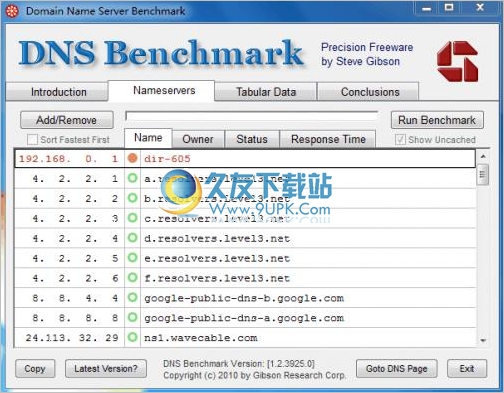Select a.resolvers.level3.net row
The height and width of the screenshot is (393, 504).
(x=245, y=178)
